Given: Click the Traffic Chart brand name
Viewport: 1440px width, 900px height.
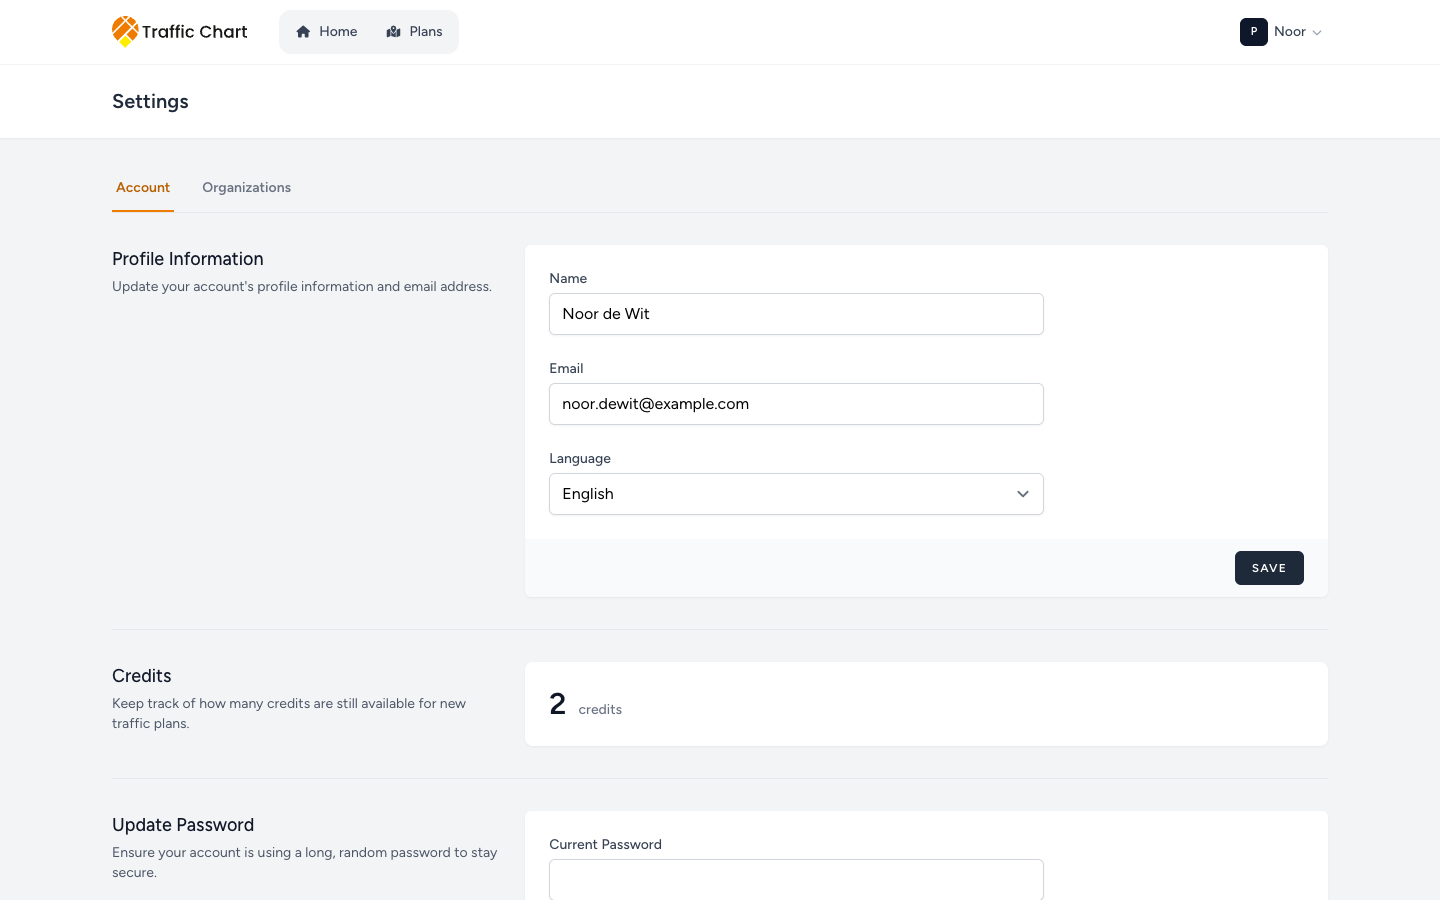Looking at the screenshot, I should [x=194, y=32].
